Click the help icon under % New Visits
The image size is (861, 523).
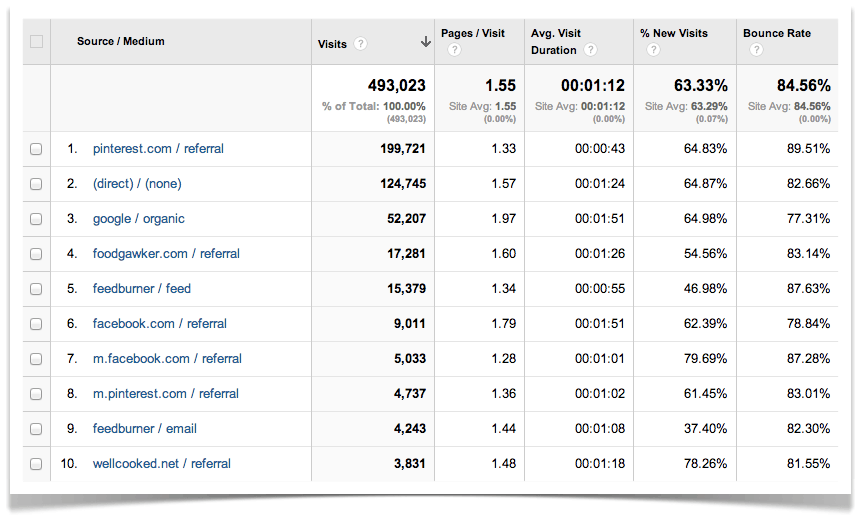pos(653,50)
